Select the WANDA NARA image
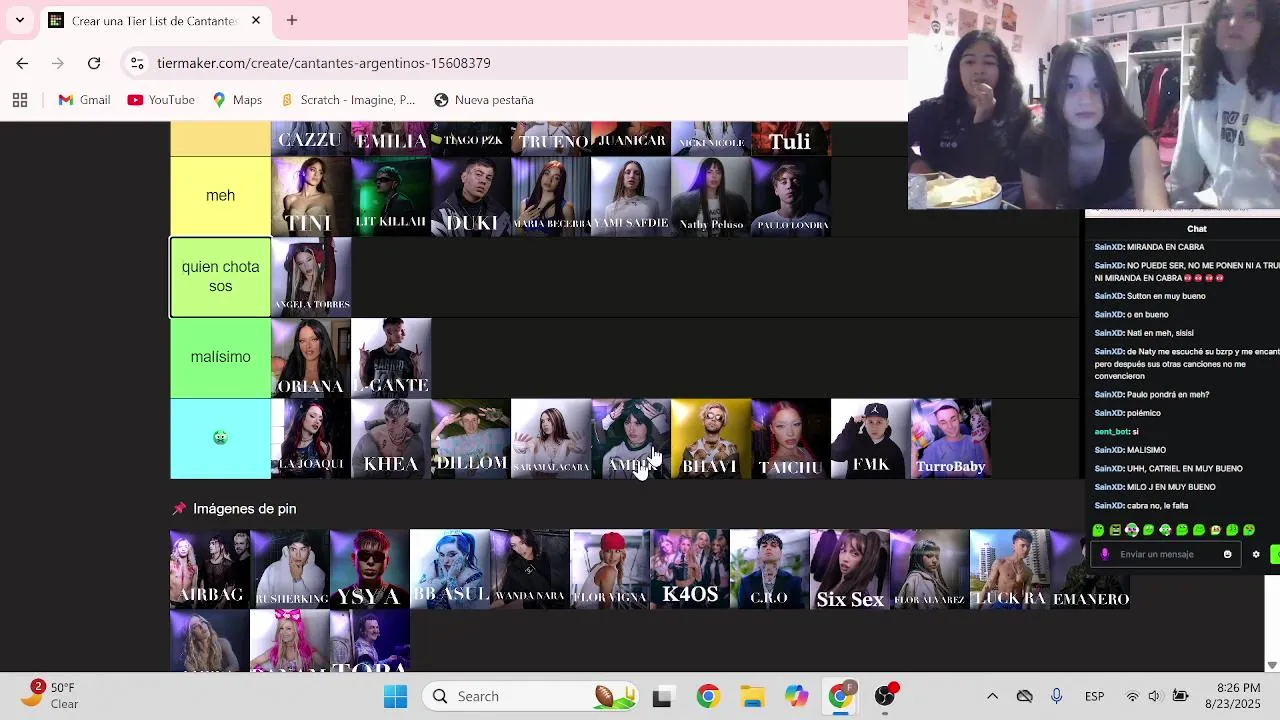The width and height of the screenshot is (1280, 720). click(x=530, y=569)
